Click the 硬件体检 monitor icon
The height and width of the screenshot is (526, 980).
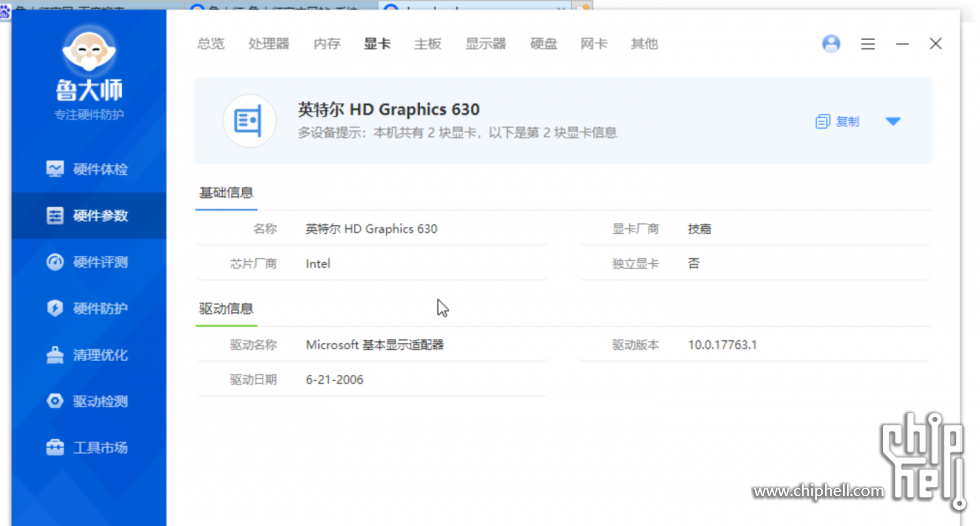[x=55, y=169]
